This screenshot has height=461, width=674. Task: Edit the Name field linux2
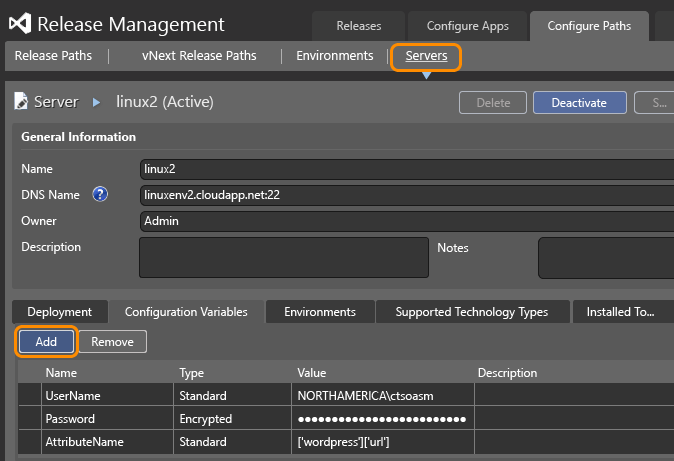(x=407, y=169)
